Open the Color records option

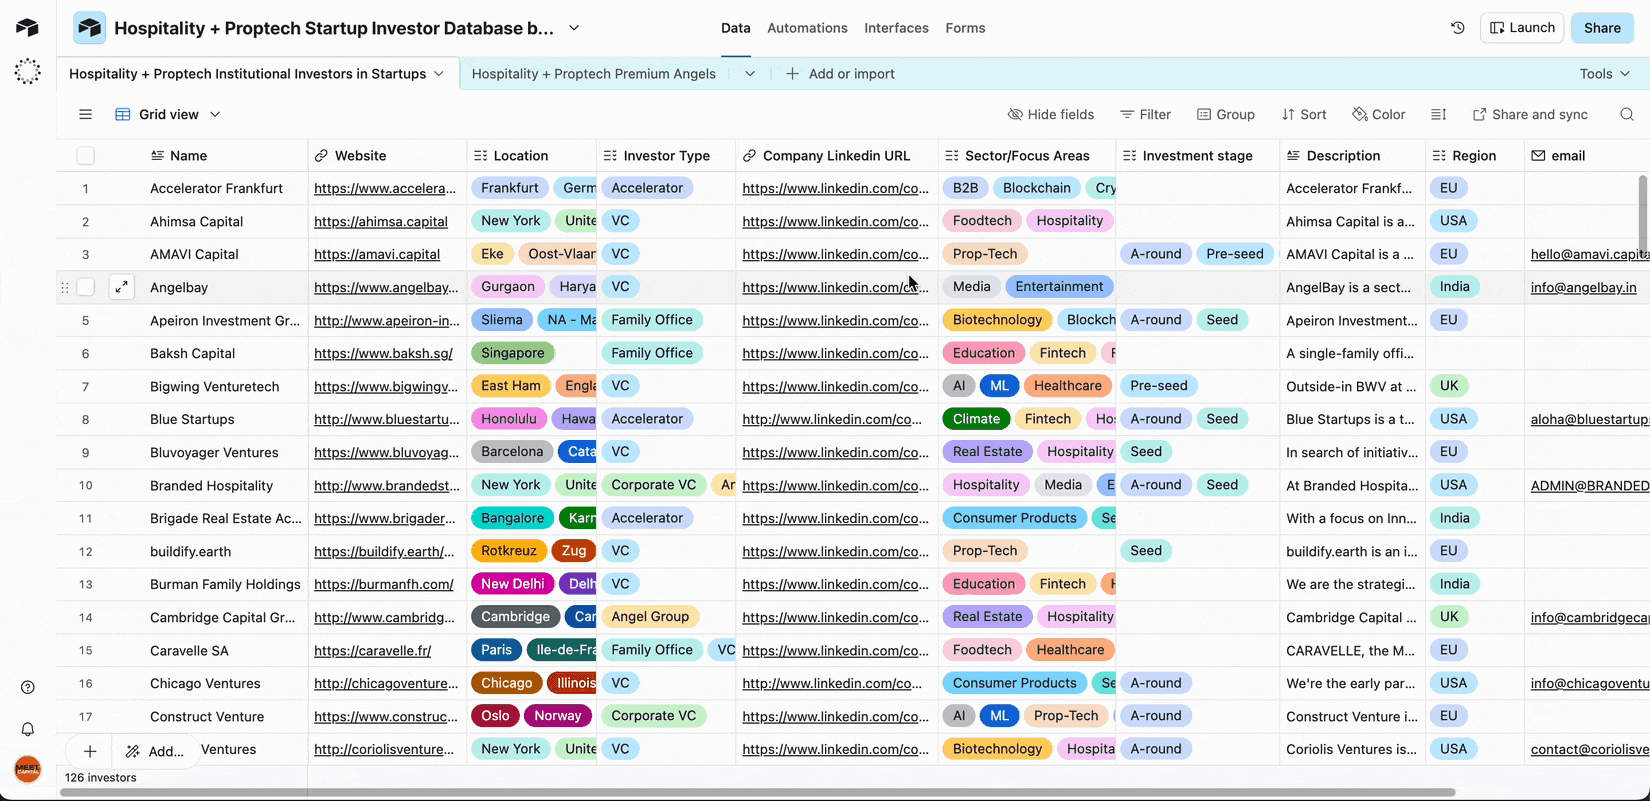(x=1378, y=115)
